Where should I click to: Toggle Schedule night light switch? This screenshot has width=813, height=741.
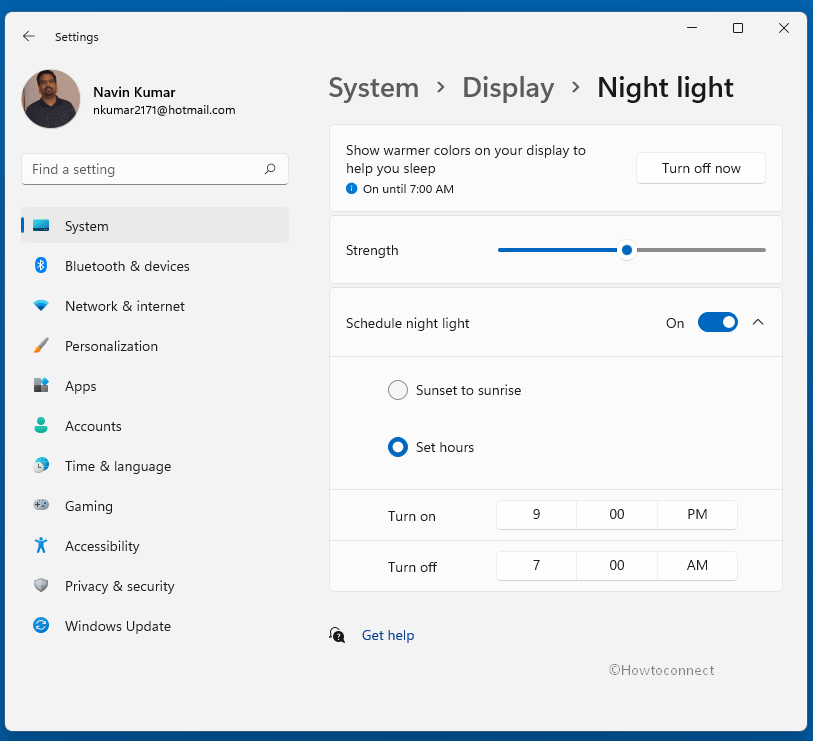coord(718,322)
